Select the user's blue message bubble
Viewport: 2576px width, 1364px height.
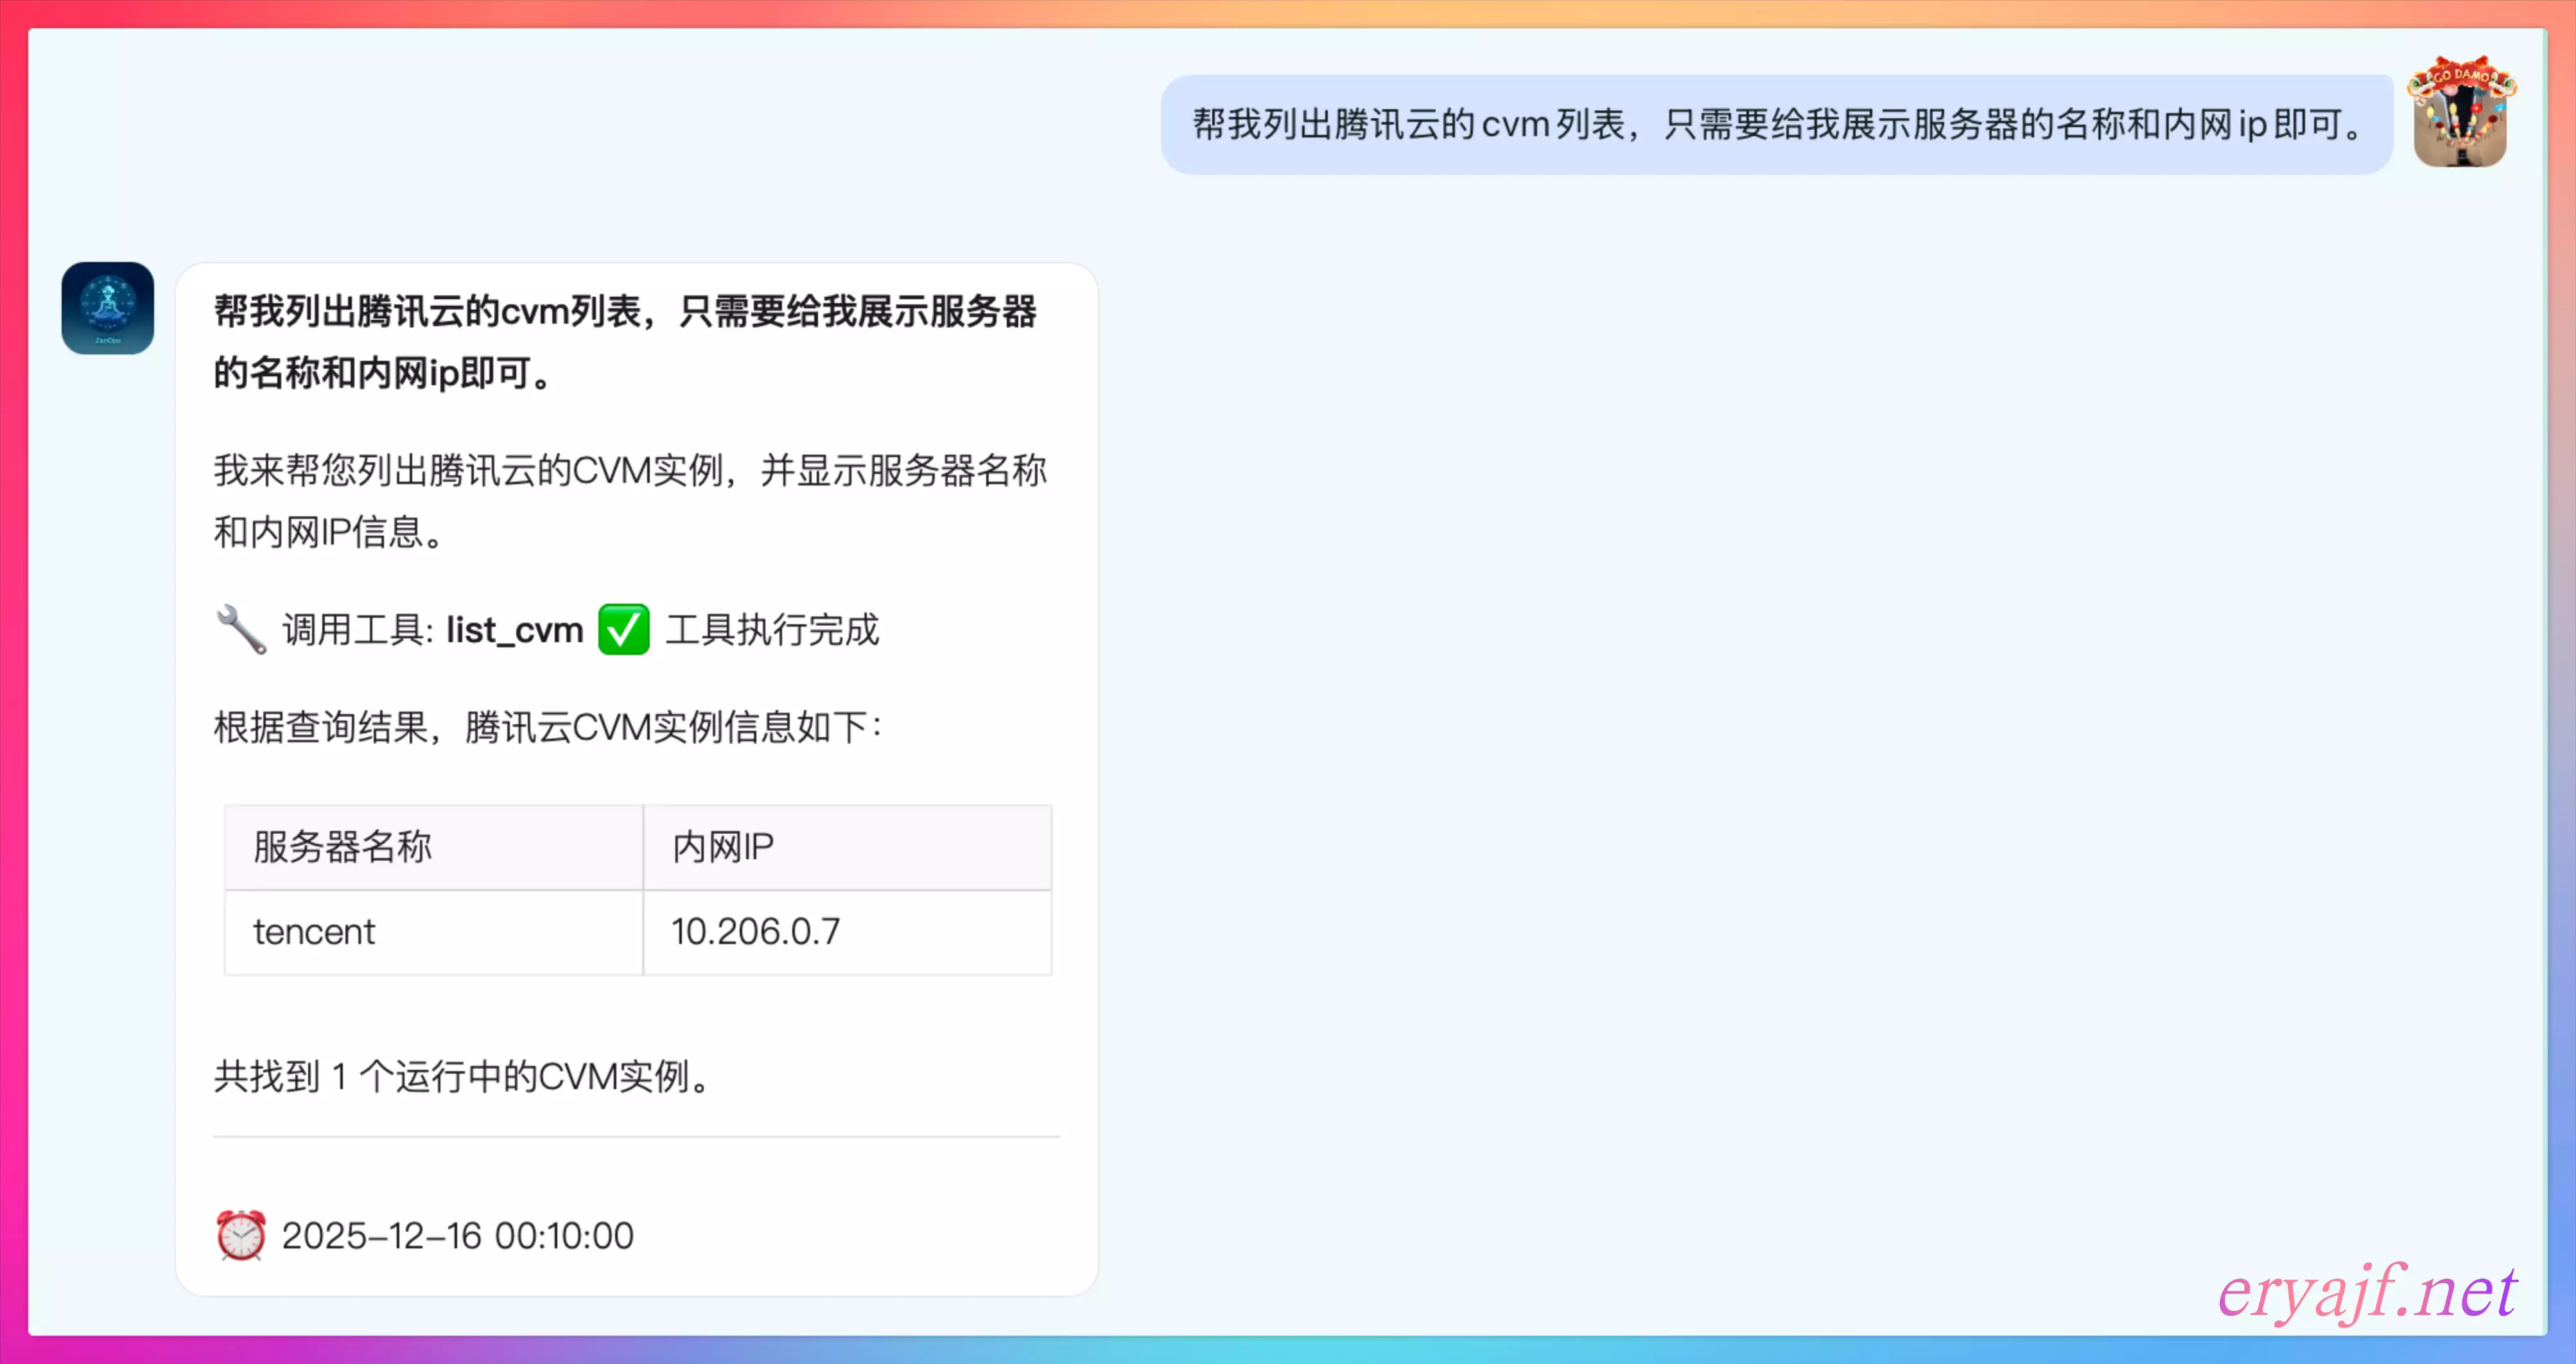tap(1776, 125)
